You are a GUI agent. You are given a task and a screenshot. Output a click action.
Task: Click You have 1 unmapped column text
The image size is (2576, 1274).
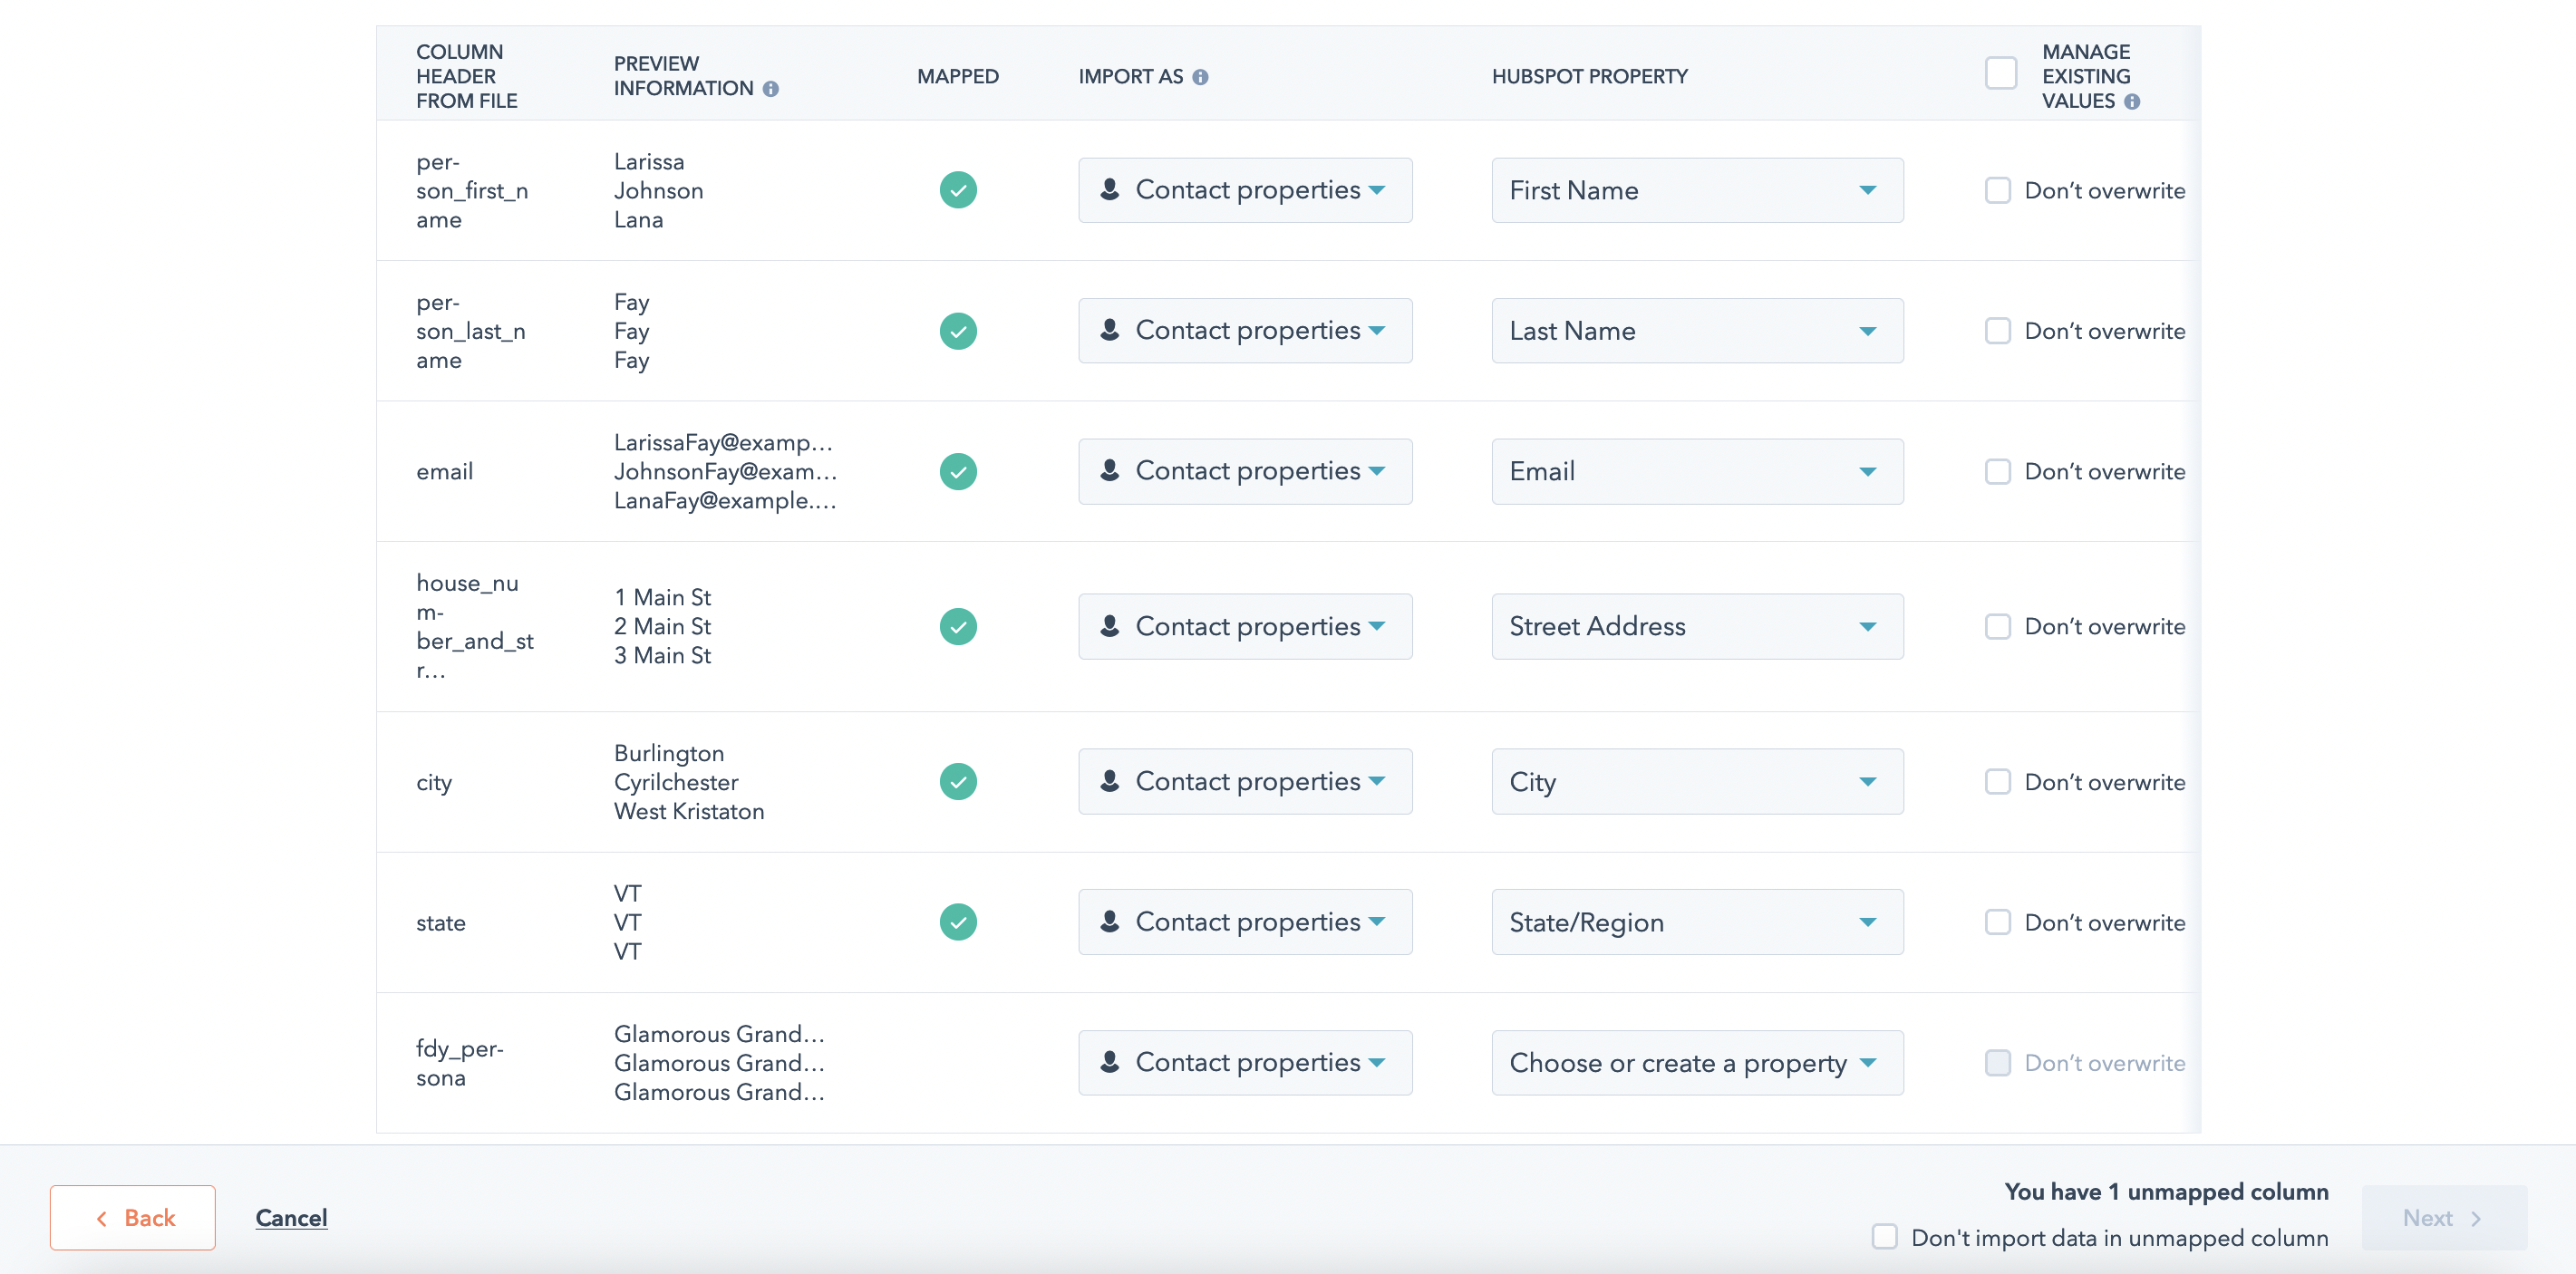point(2166,1191)
